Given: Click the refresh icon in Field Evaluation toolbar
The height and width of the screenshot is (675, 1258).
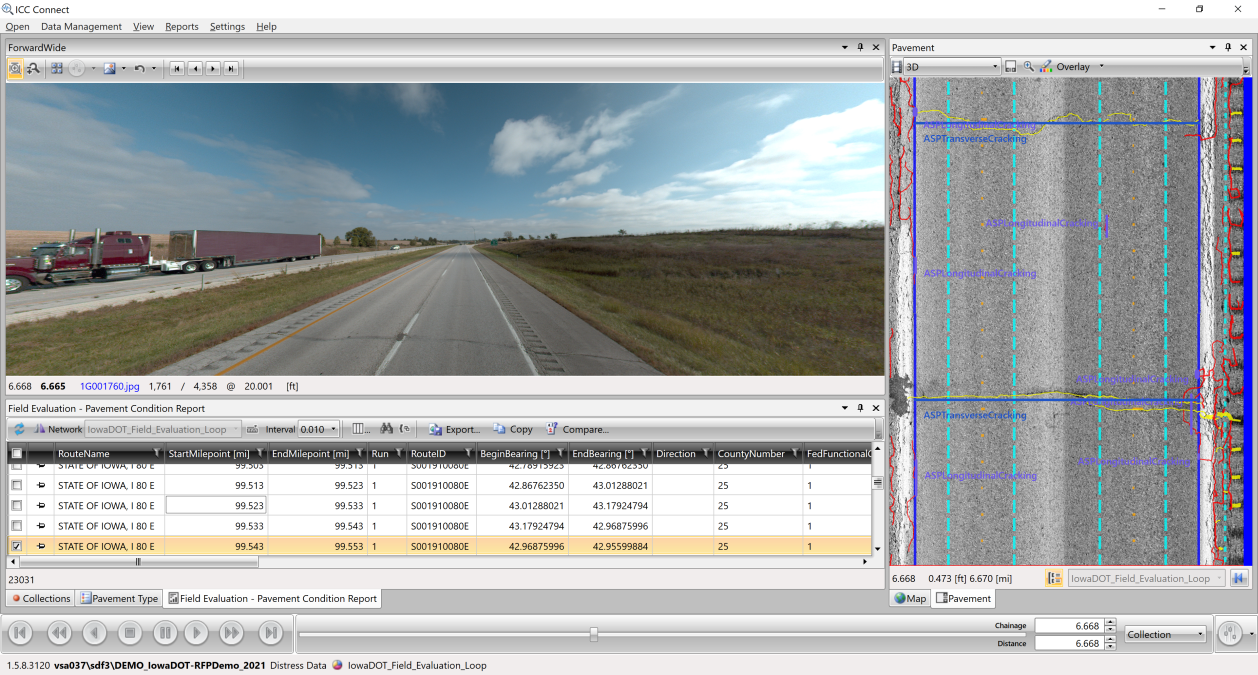Looking at the screenshot, I should pyautogui.click(x=19, y=429).
